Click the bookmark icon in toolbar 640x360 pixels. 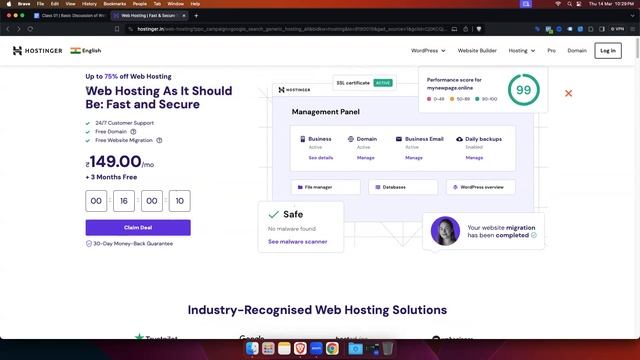tap(117, 29)
